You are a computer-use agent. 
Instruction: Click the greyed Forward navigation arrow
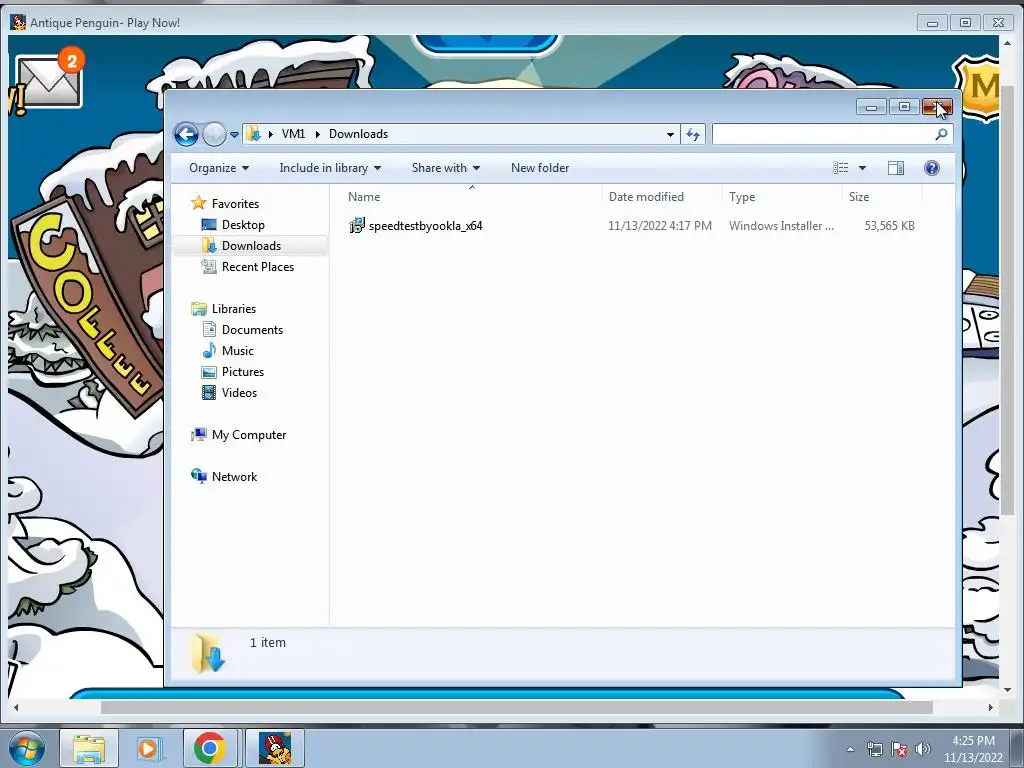coord(214,135)
